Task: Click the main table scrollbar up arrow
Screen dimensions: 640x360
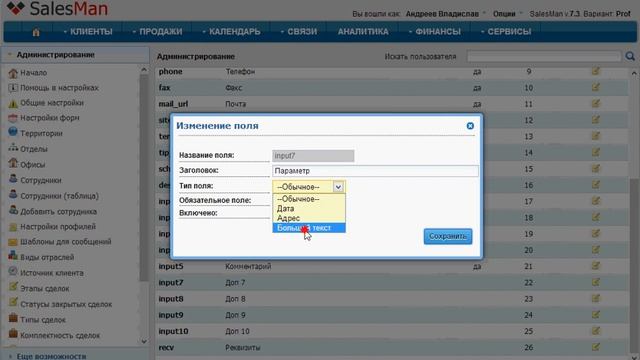Action: point(634,73)
